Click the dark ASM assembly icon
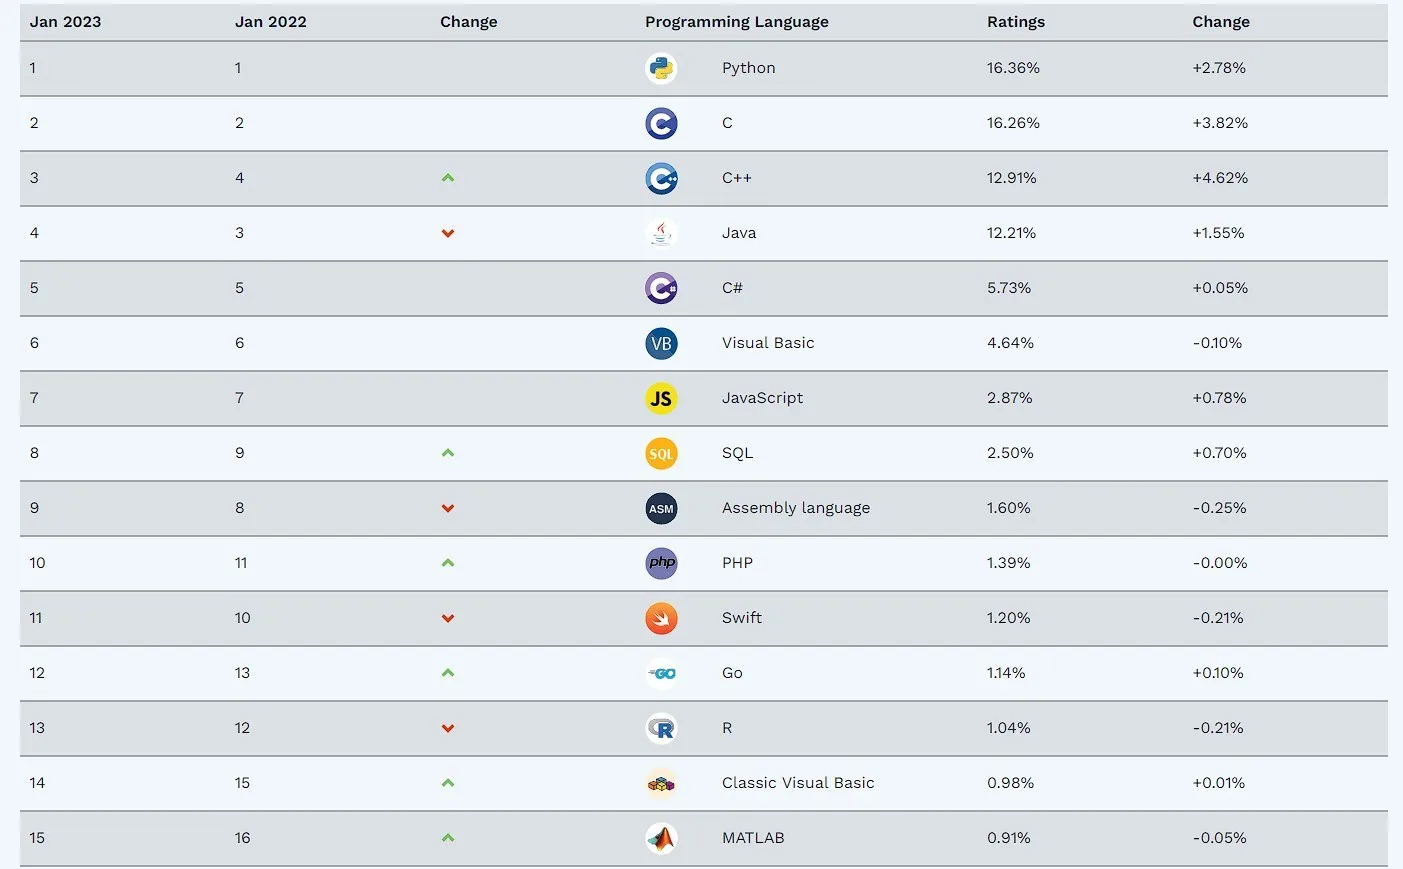The height and width of the screenshot is (869, 1403). tap(661, 508)
